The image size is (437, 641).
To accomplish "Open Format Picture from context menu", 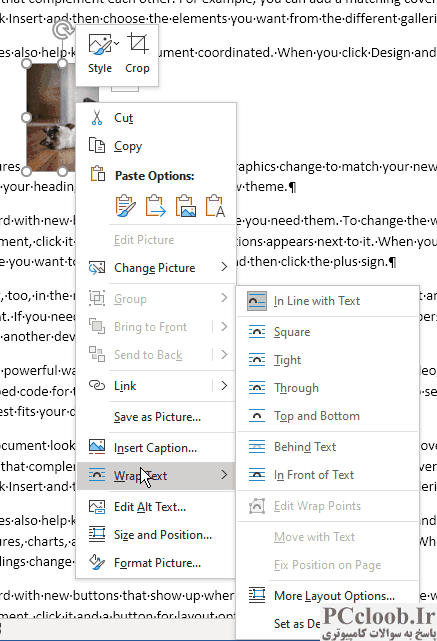I will (x=156, y=563).
